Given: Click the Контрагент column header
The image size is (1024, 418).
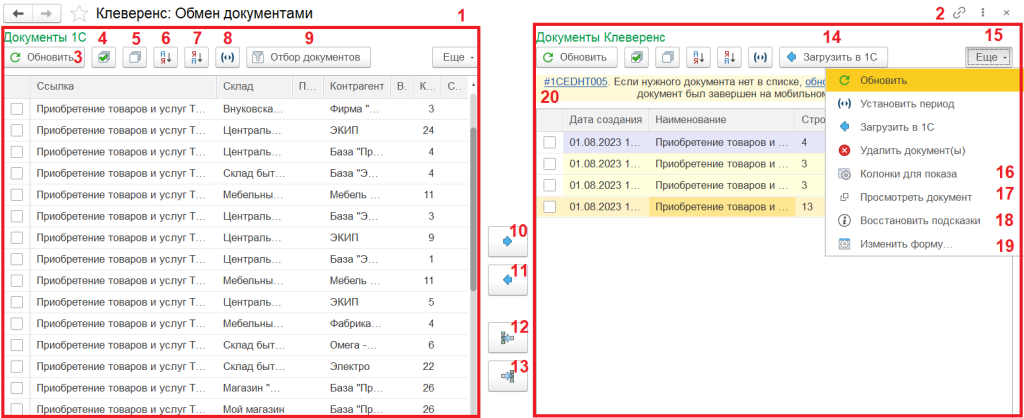Looking at the screenshot, I should click(x=357, y=86).
